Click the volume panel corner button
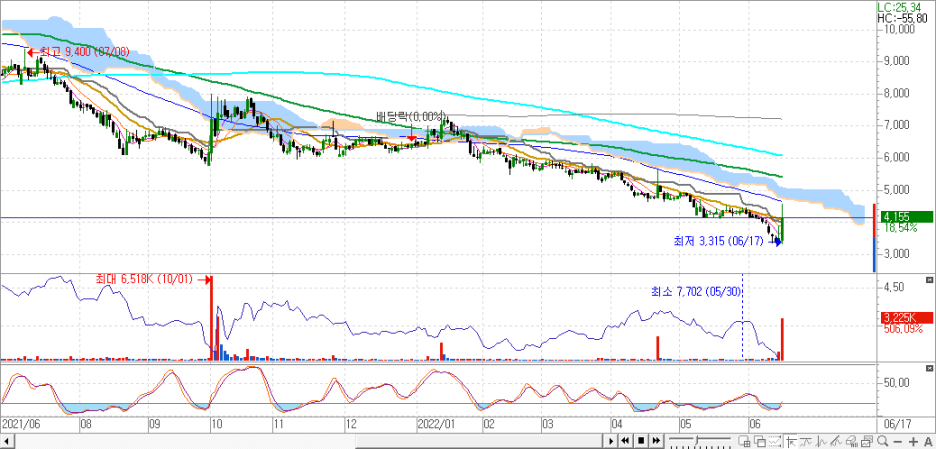The image size is (936, 449). coord(928,279)
